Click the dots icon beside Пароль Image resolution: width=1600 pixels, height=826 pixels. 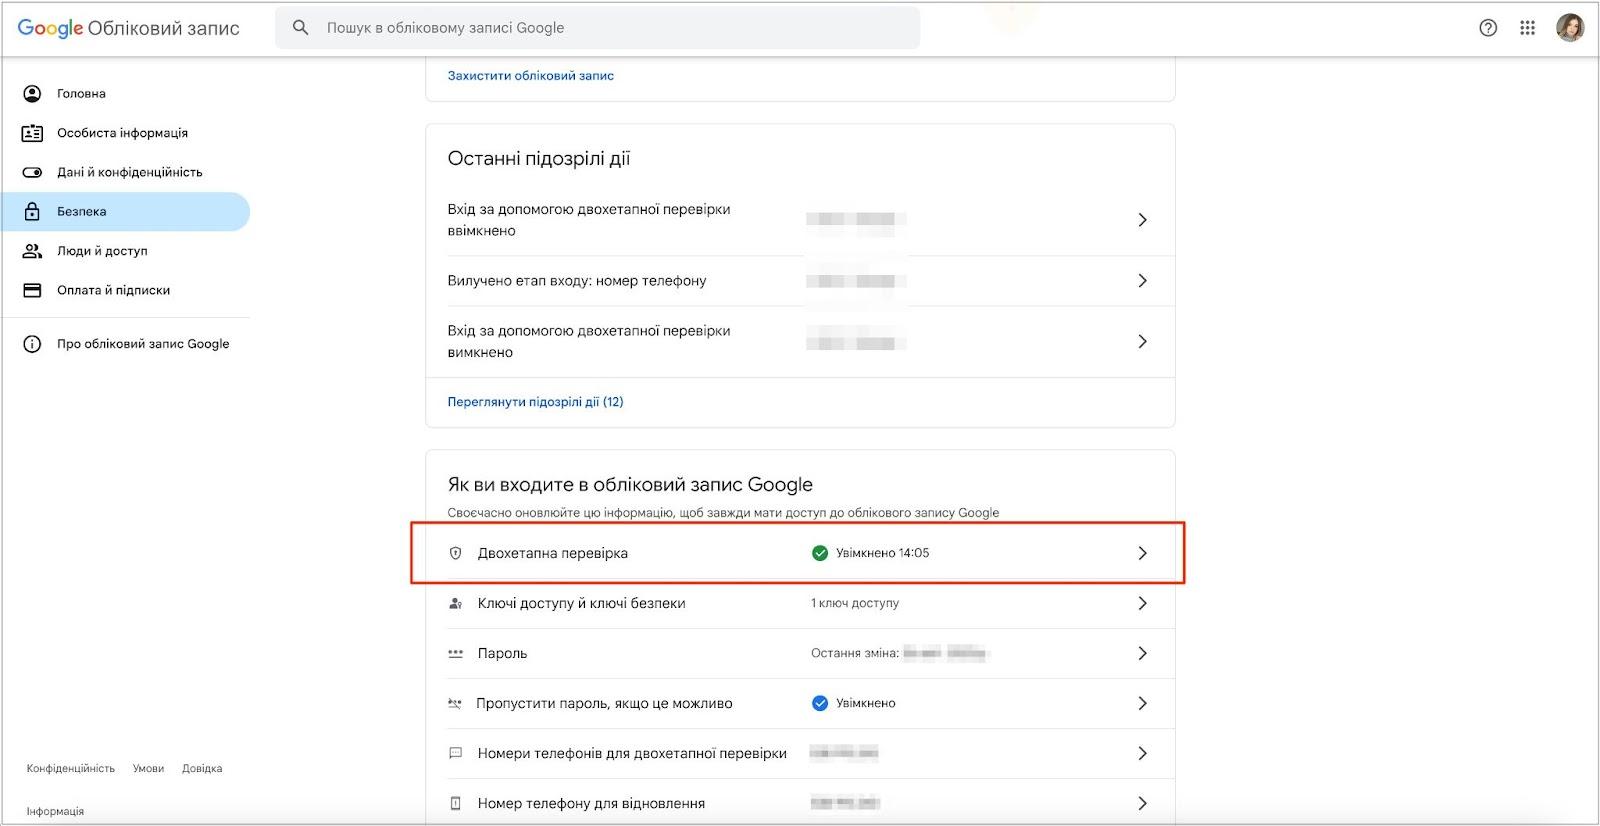pyautogui.click(x=456, y=653)
